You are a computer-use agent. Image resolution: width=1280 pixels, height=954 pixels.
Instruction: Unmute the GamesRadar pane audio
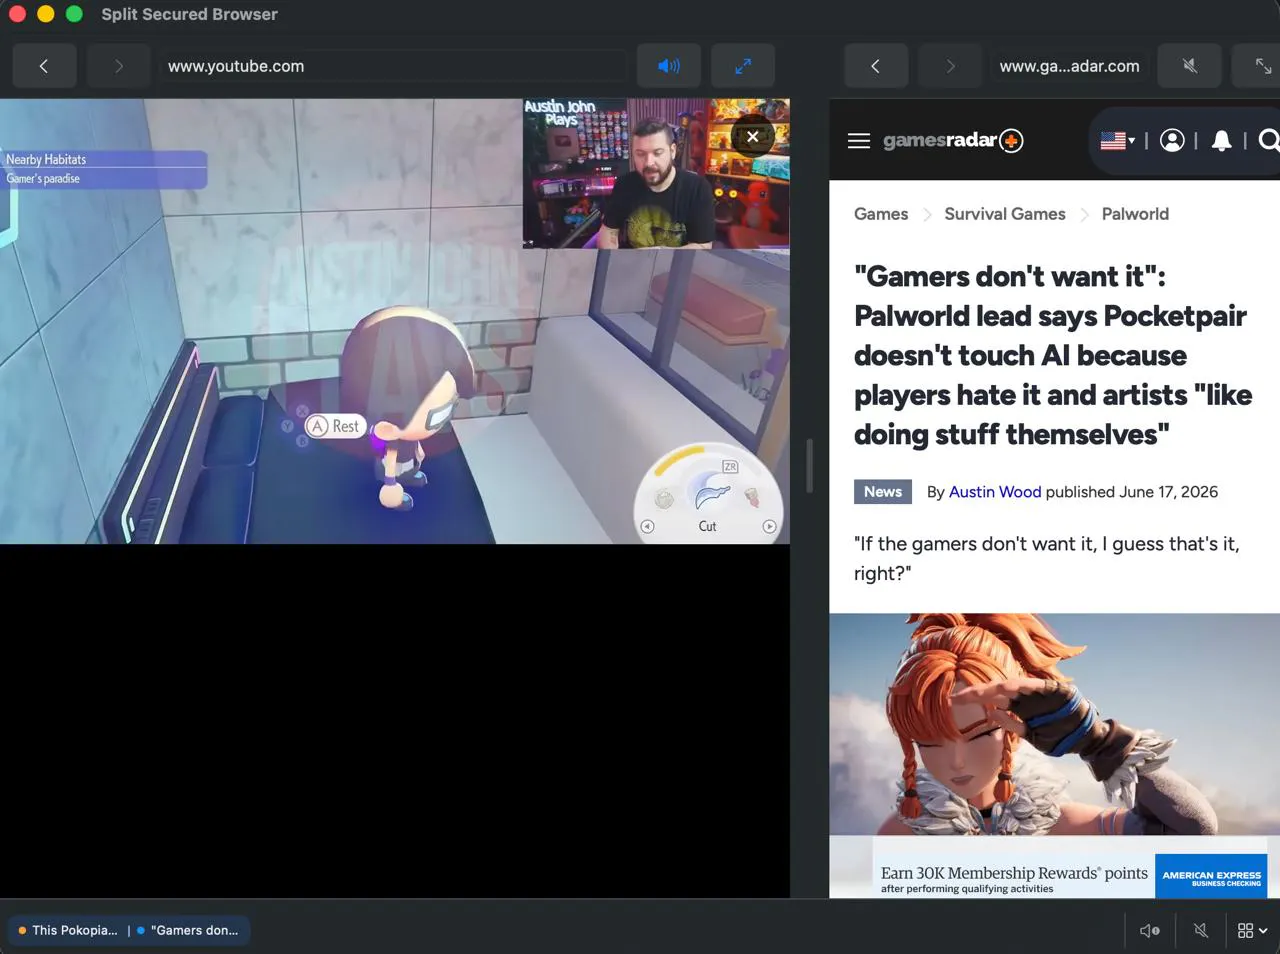pos(1189,66)
